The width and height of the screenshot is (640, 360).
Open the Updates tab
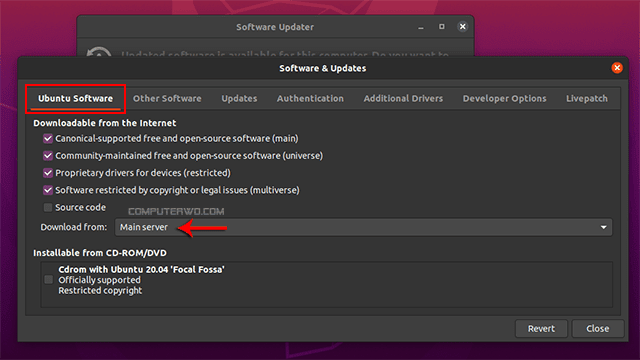point(239,98)
